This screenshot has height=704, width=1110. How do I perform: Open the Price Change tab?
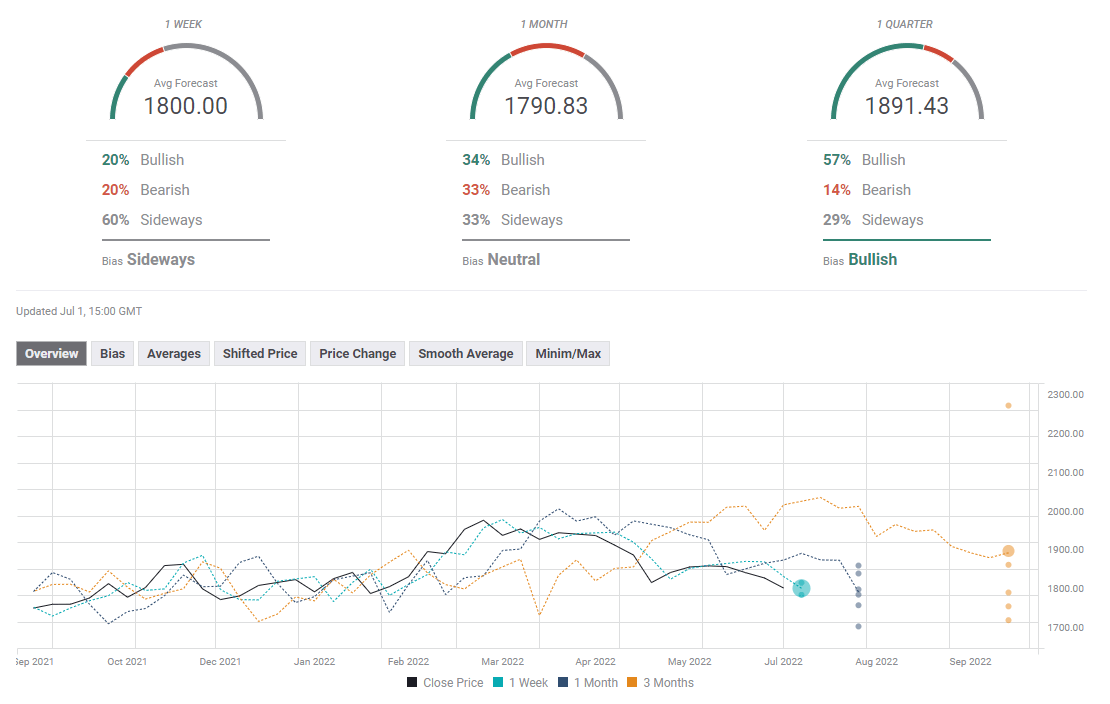coord(358,354)
